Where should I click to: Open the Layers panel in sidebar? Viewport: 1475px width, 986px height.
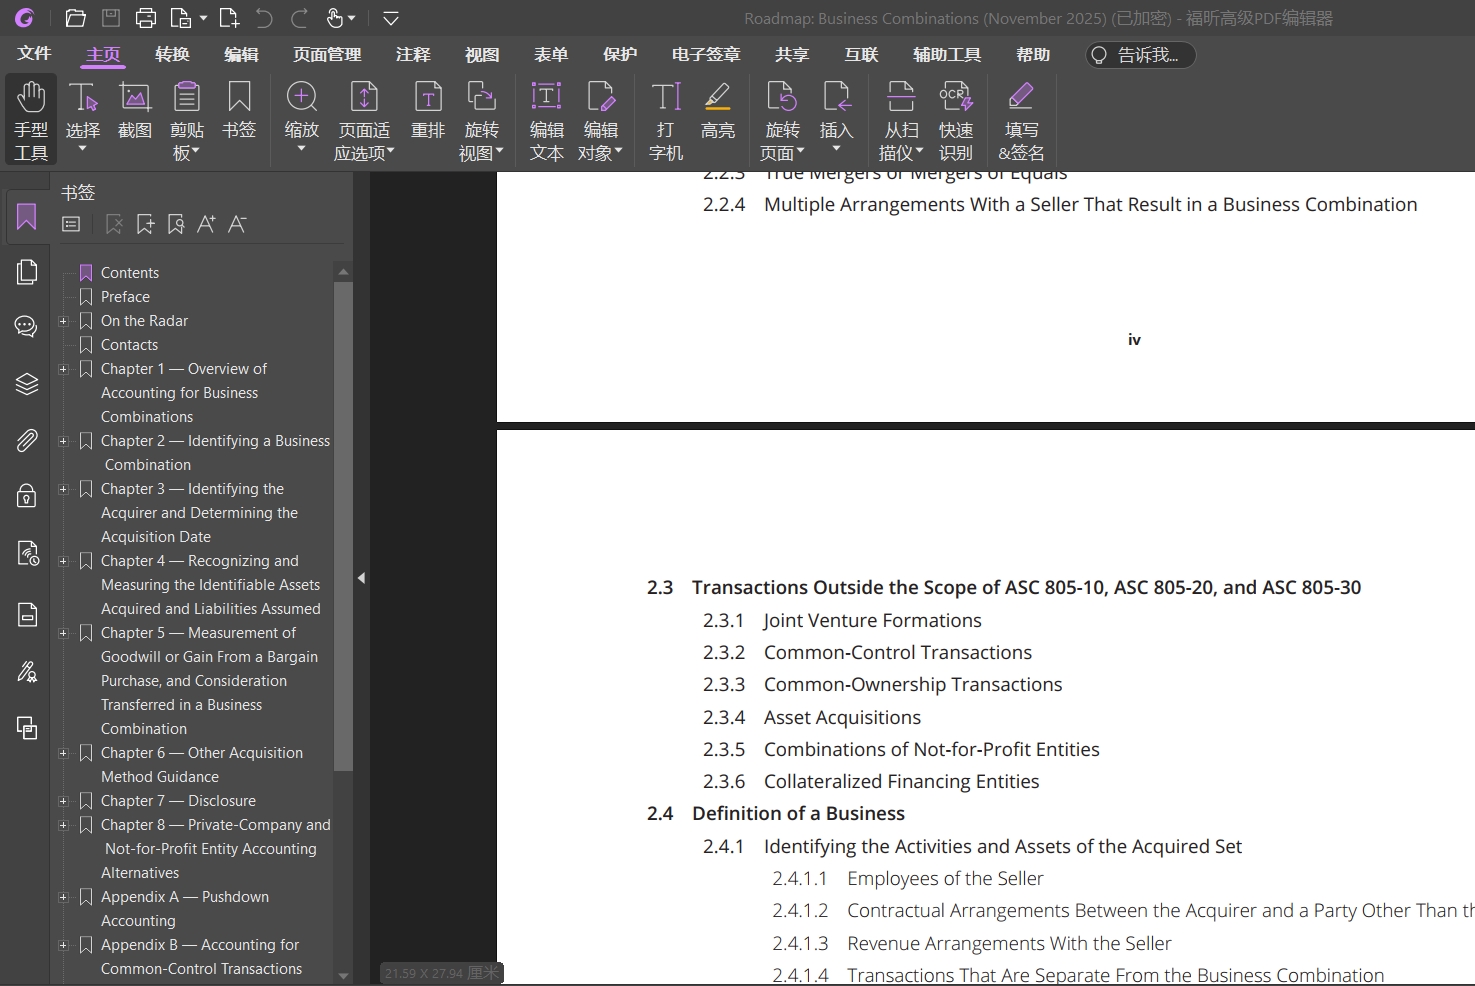[x=27, y=384]
